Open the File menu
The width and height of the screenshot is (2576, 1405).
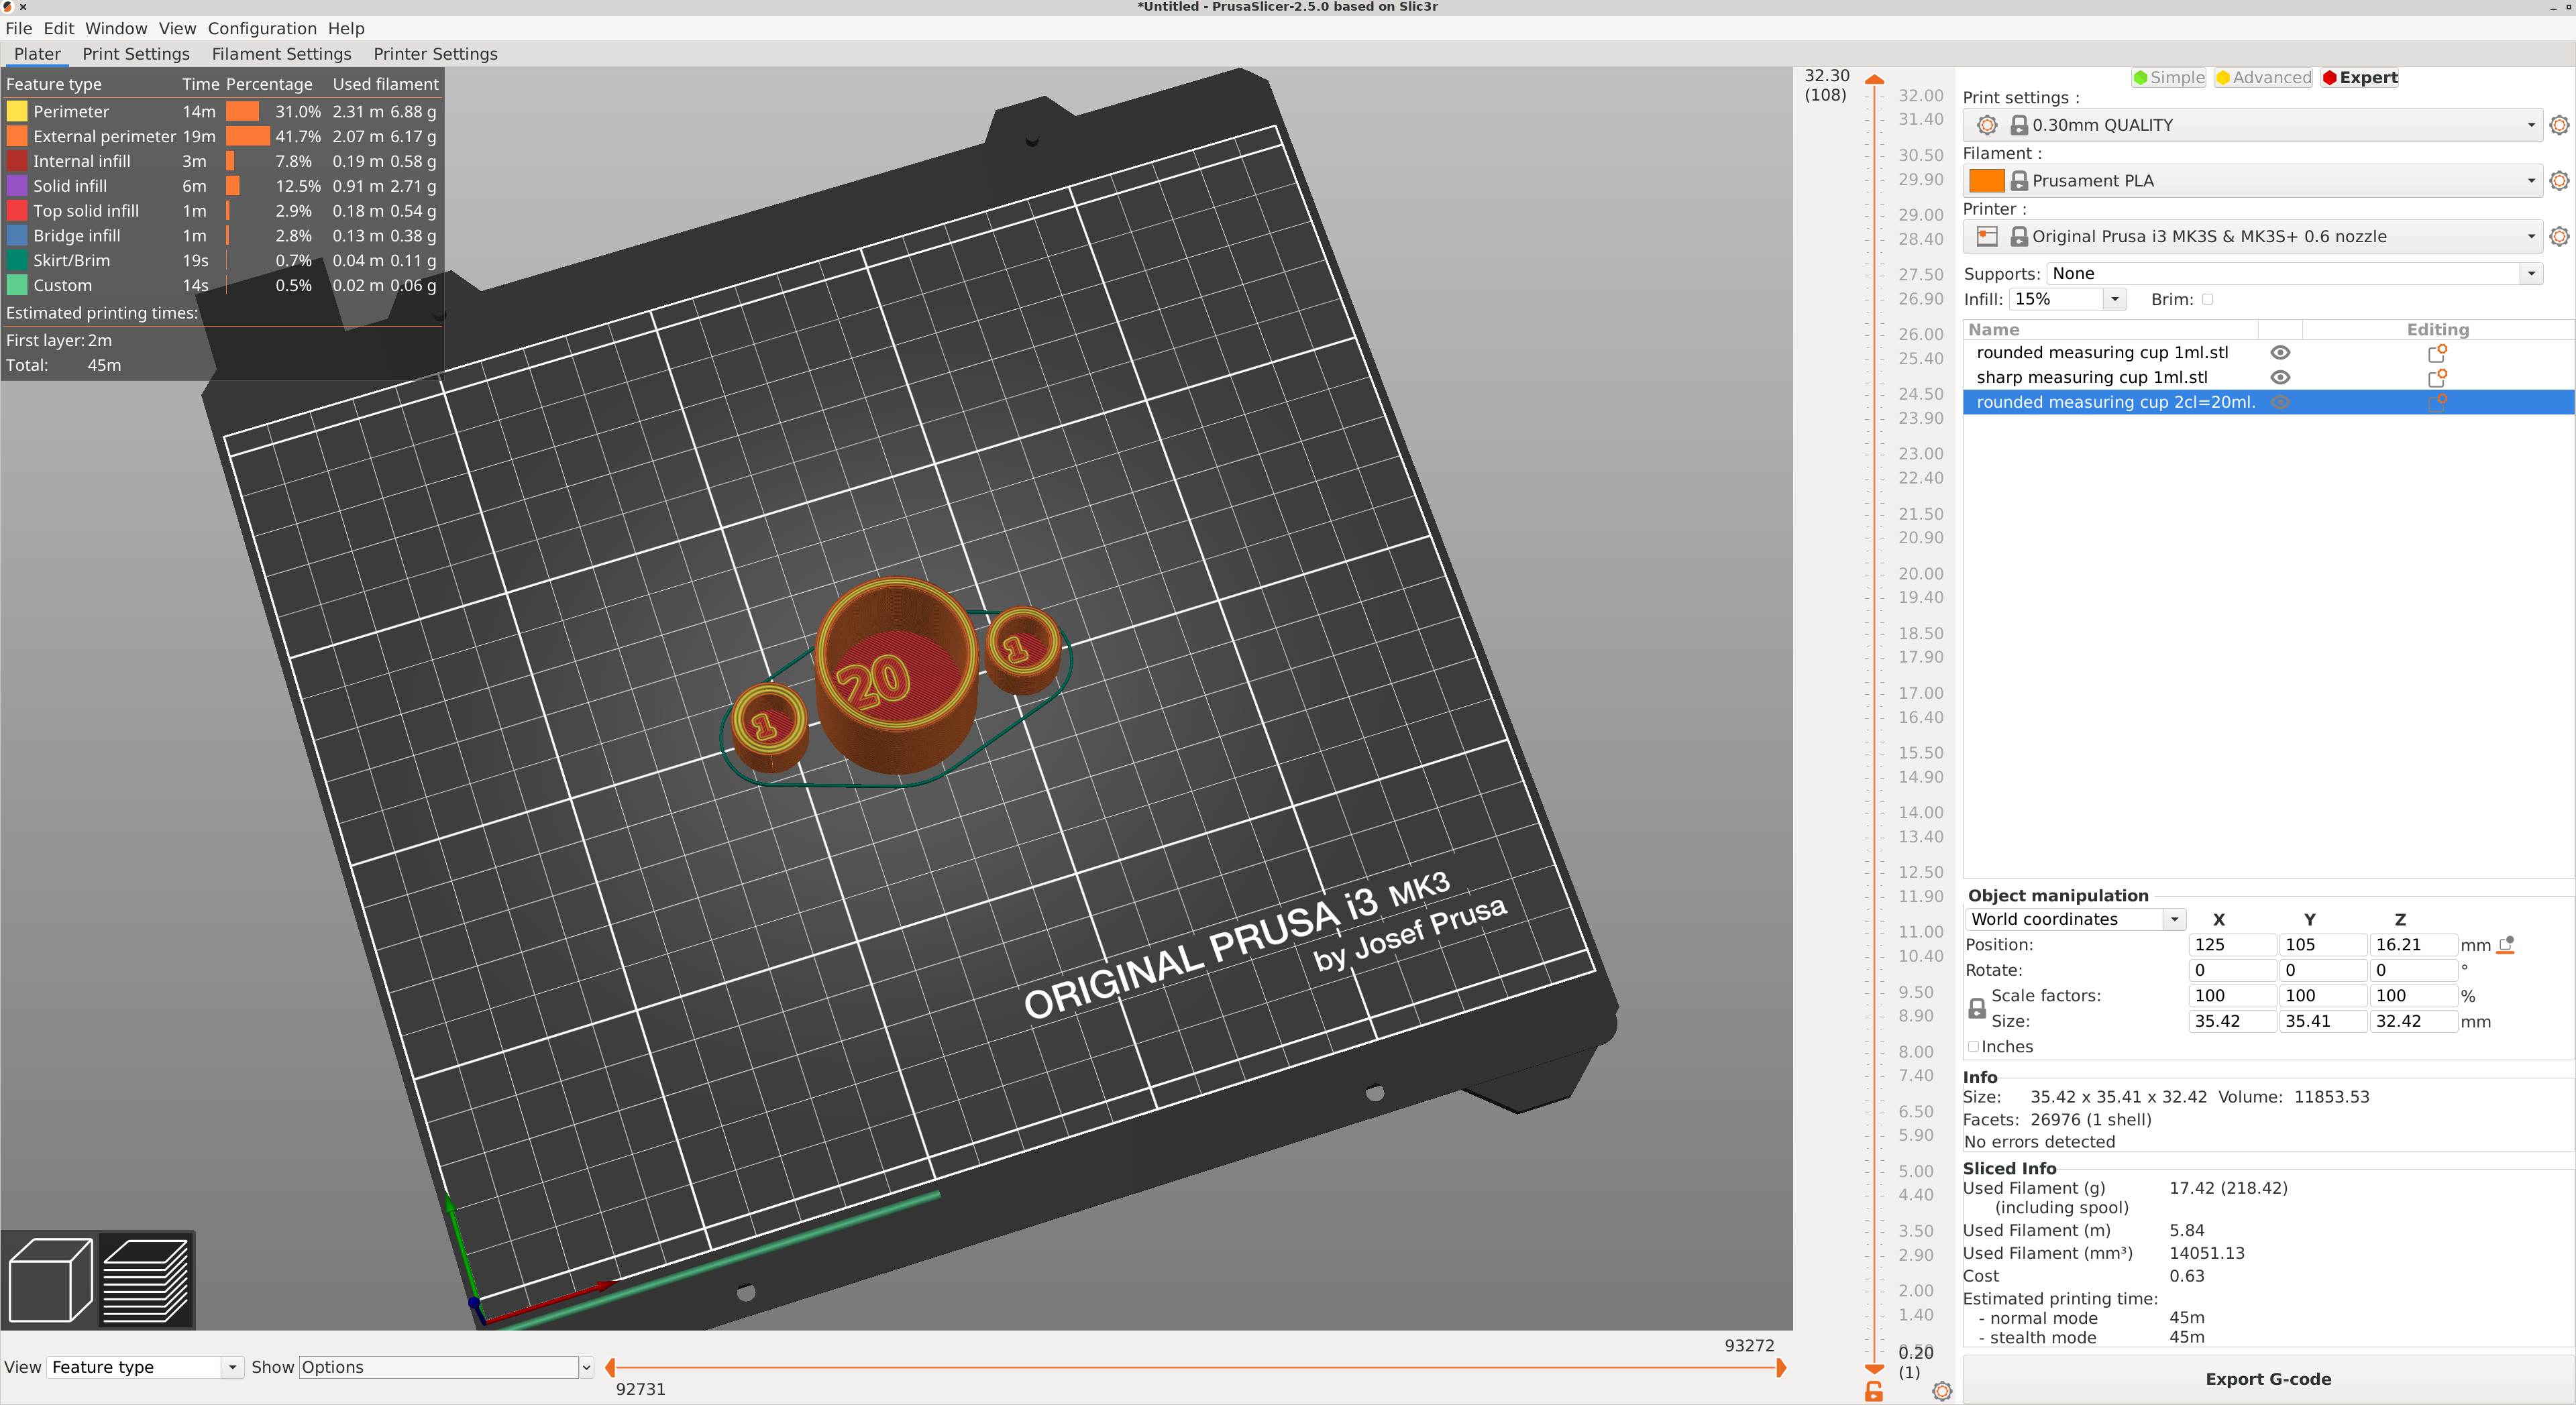(19, 28)
